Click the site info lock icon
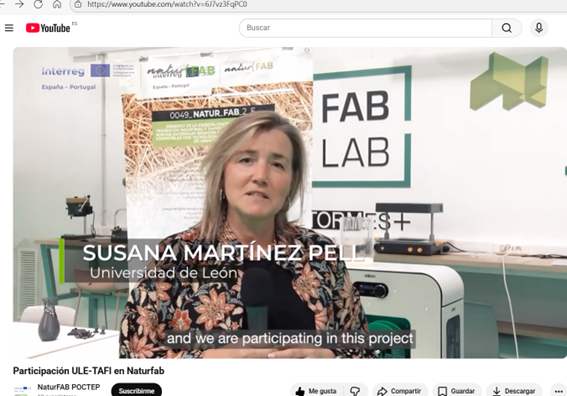This screenshot has height=396, width=567. pyautogui.click(x=78, y=4)
